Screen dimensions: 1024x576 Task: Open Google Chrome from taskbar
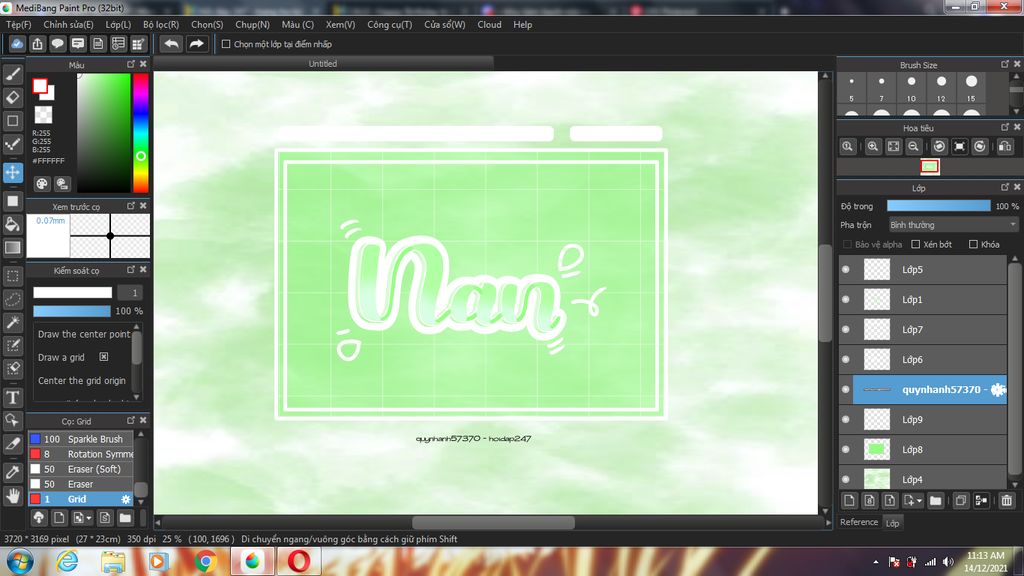[x=205, y=561]
